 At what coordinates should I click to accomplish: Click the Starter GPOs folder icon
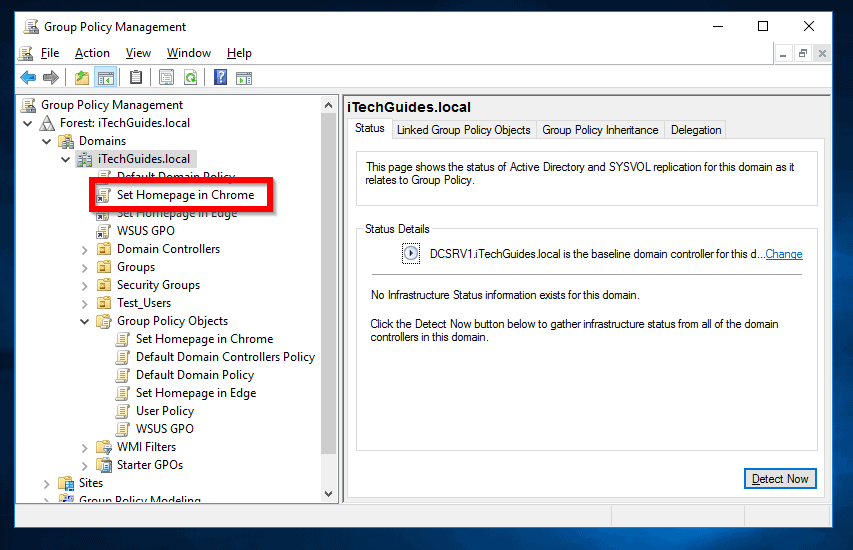coord(103,465)
